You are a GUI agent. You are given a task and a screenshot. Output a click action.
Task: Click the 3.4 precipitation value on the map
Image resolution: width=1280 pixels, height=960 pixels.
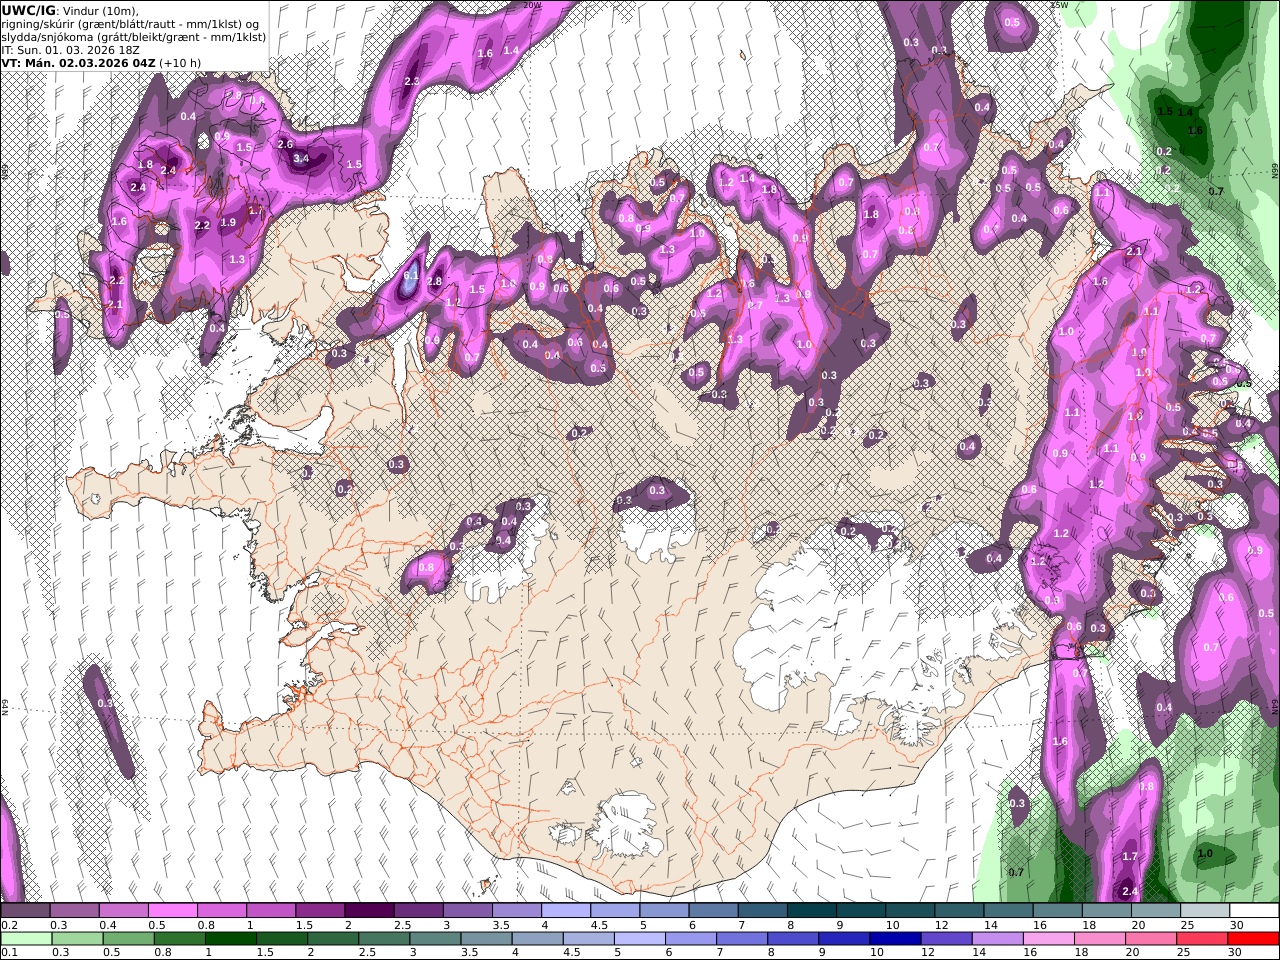[302, 158]
